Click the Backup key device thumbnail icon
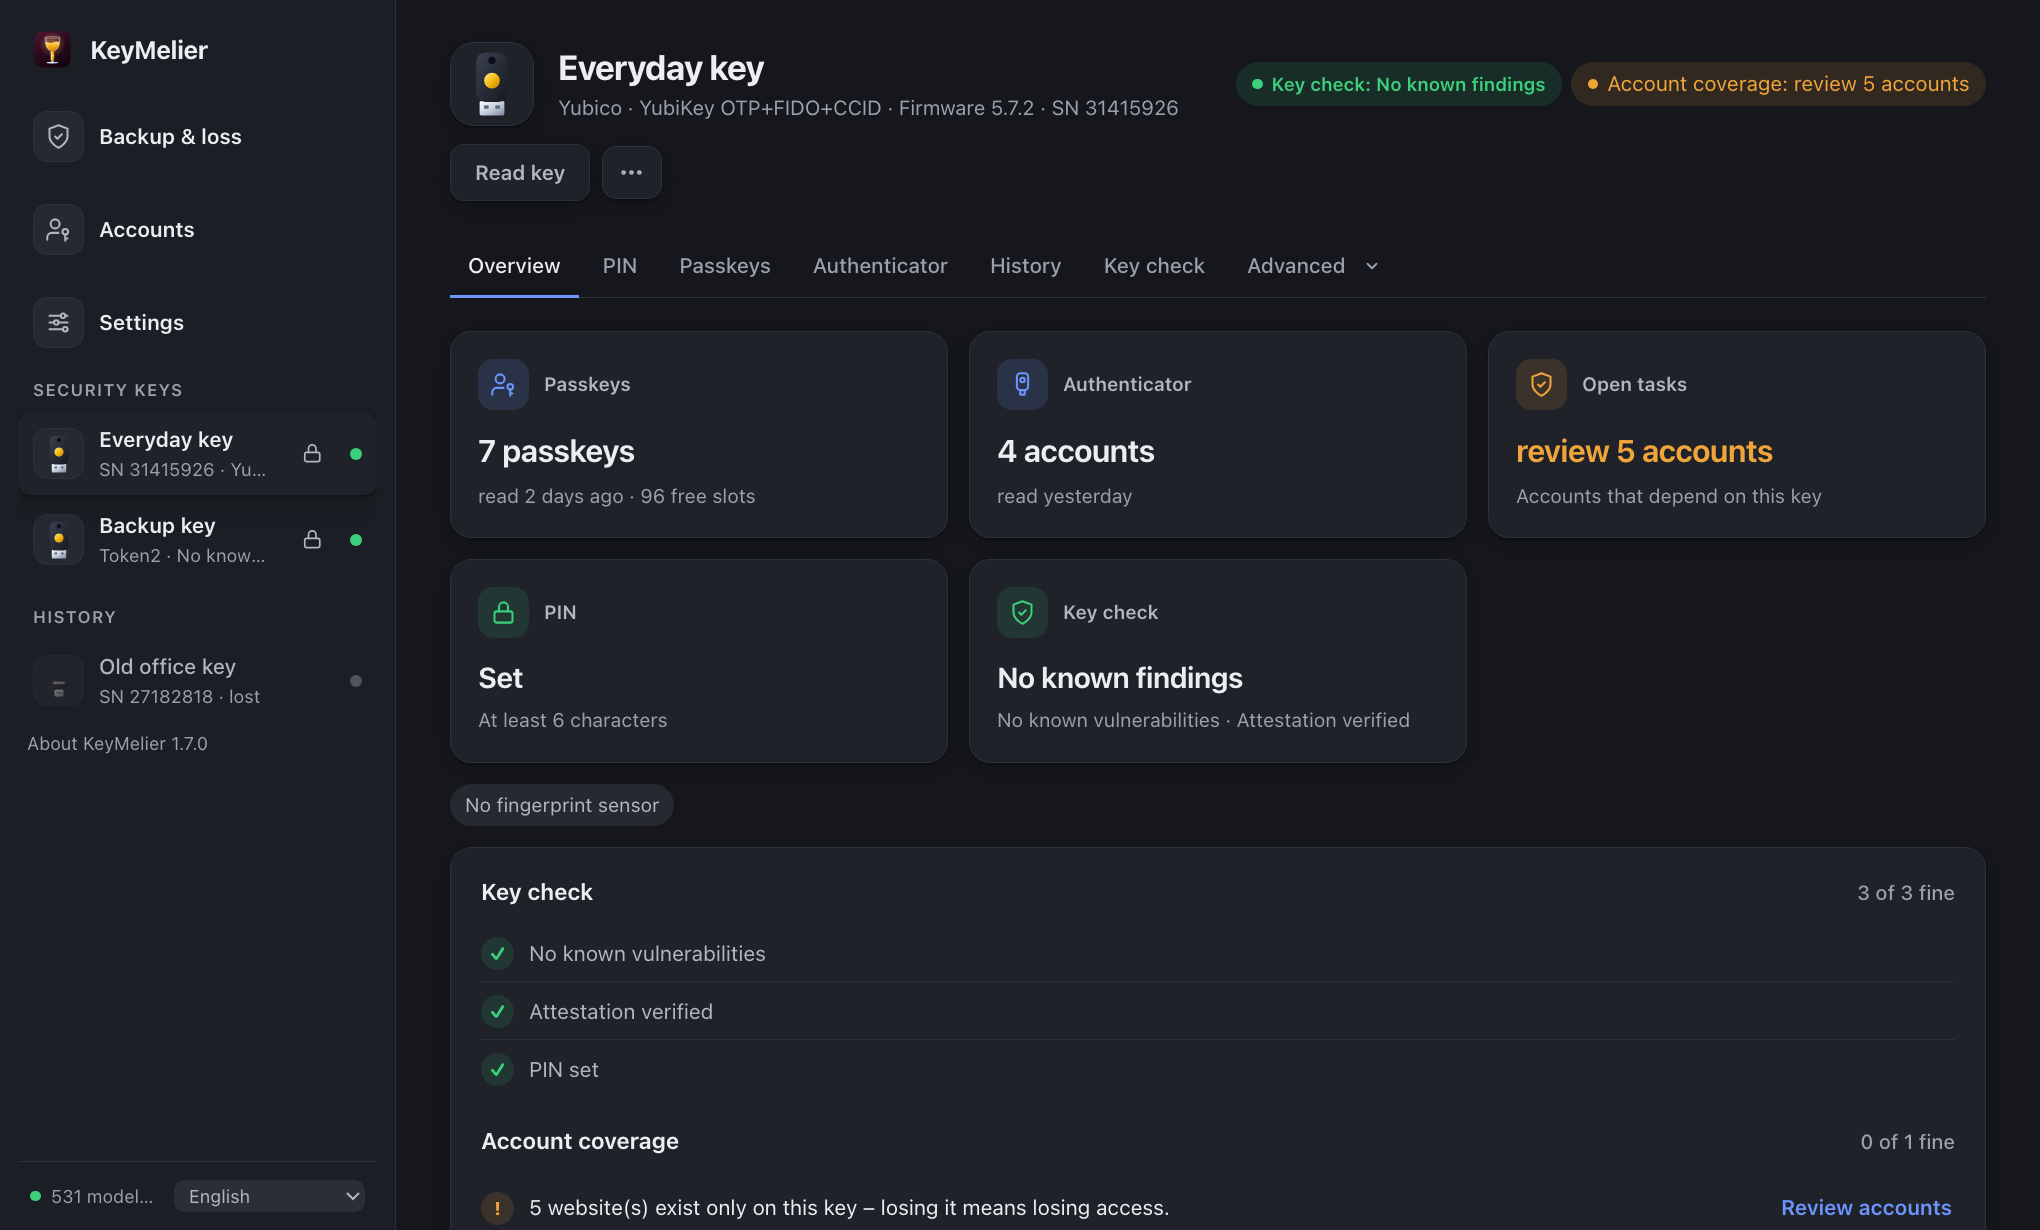 58,540
